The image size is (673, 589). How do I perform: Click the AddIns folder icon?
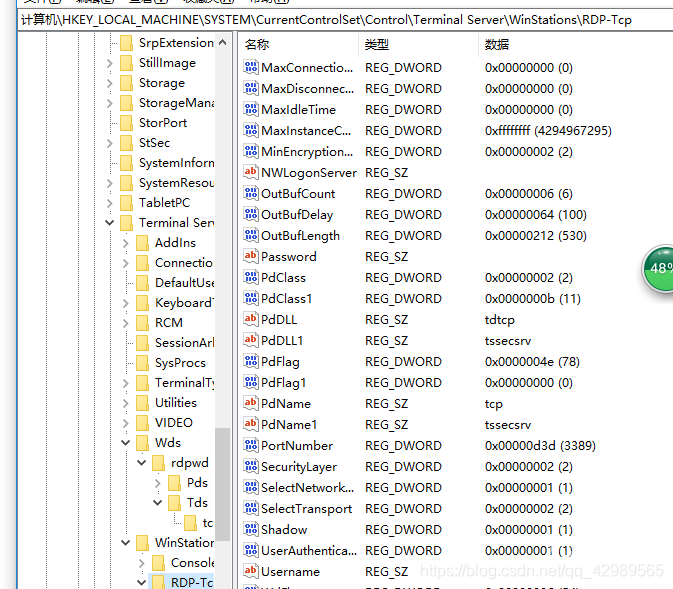142,243
